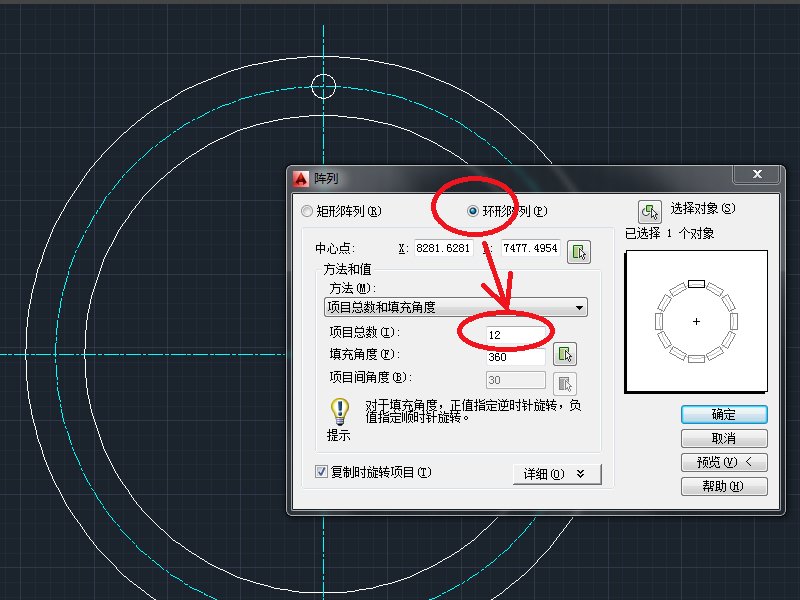Select the 填充角度 value field showing 360
800x600 pixels.
515,355
